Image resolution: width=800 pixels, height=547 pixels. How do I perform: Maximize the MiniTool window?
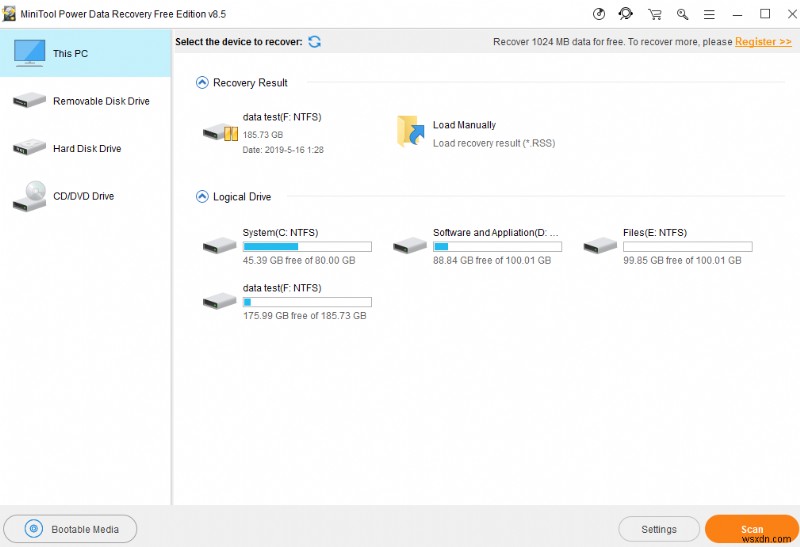[x=765, y=14]
